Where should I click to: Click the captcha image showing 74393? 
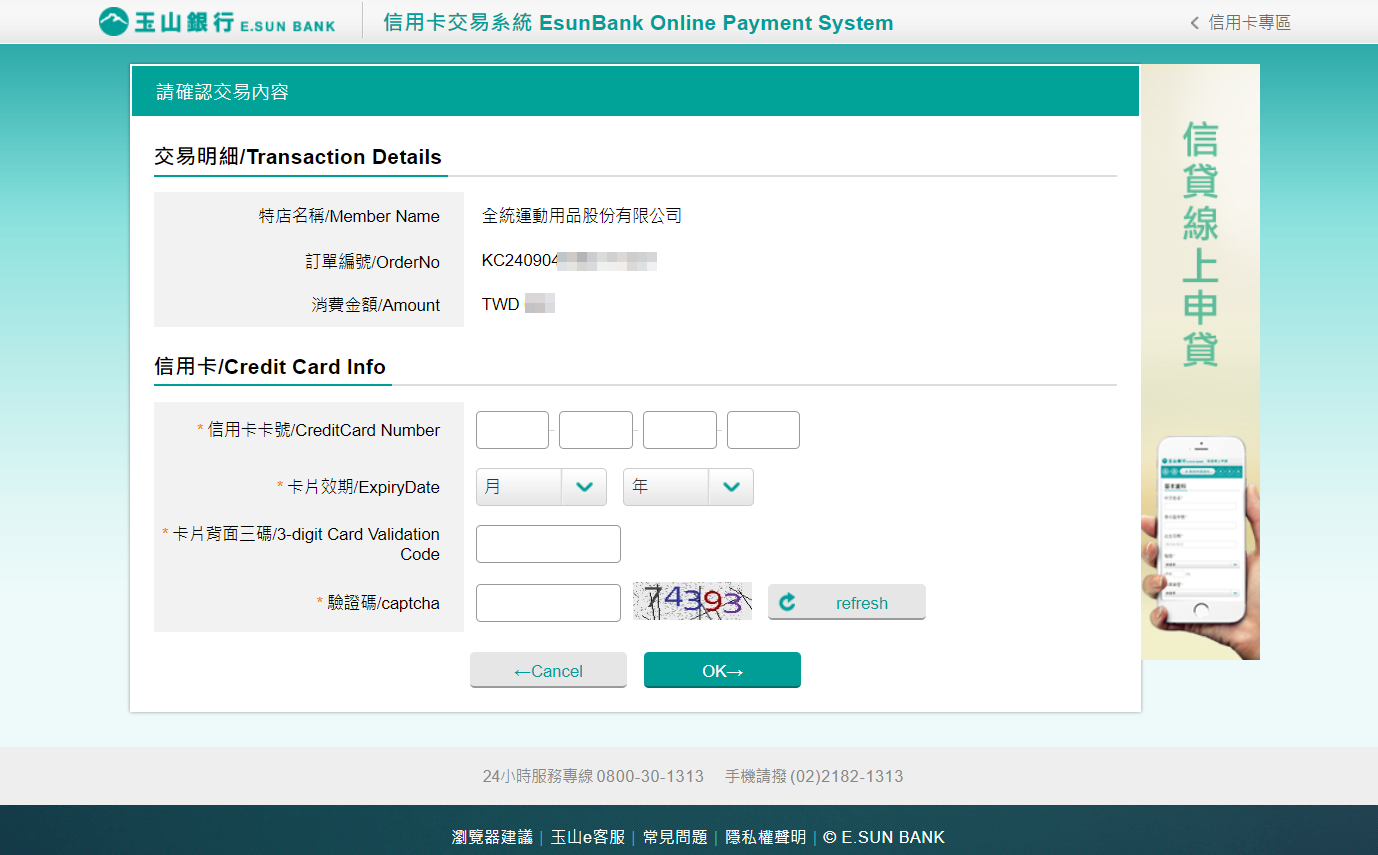coord(692,601)
